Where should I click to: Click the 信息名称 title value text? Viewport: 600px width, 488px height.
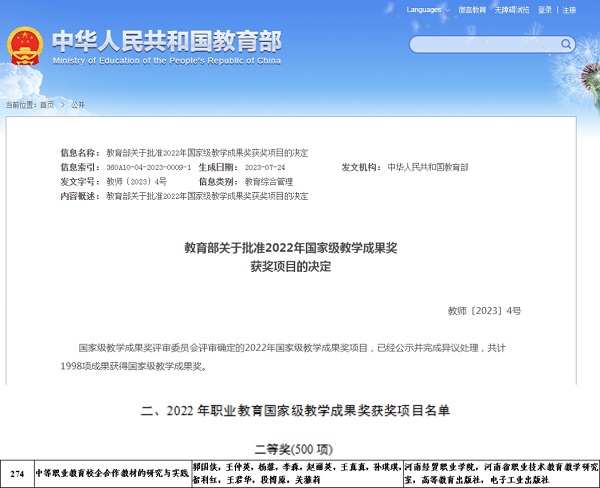coord(207,152)
